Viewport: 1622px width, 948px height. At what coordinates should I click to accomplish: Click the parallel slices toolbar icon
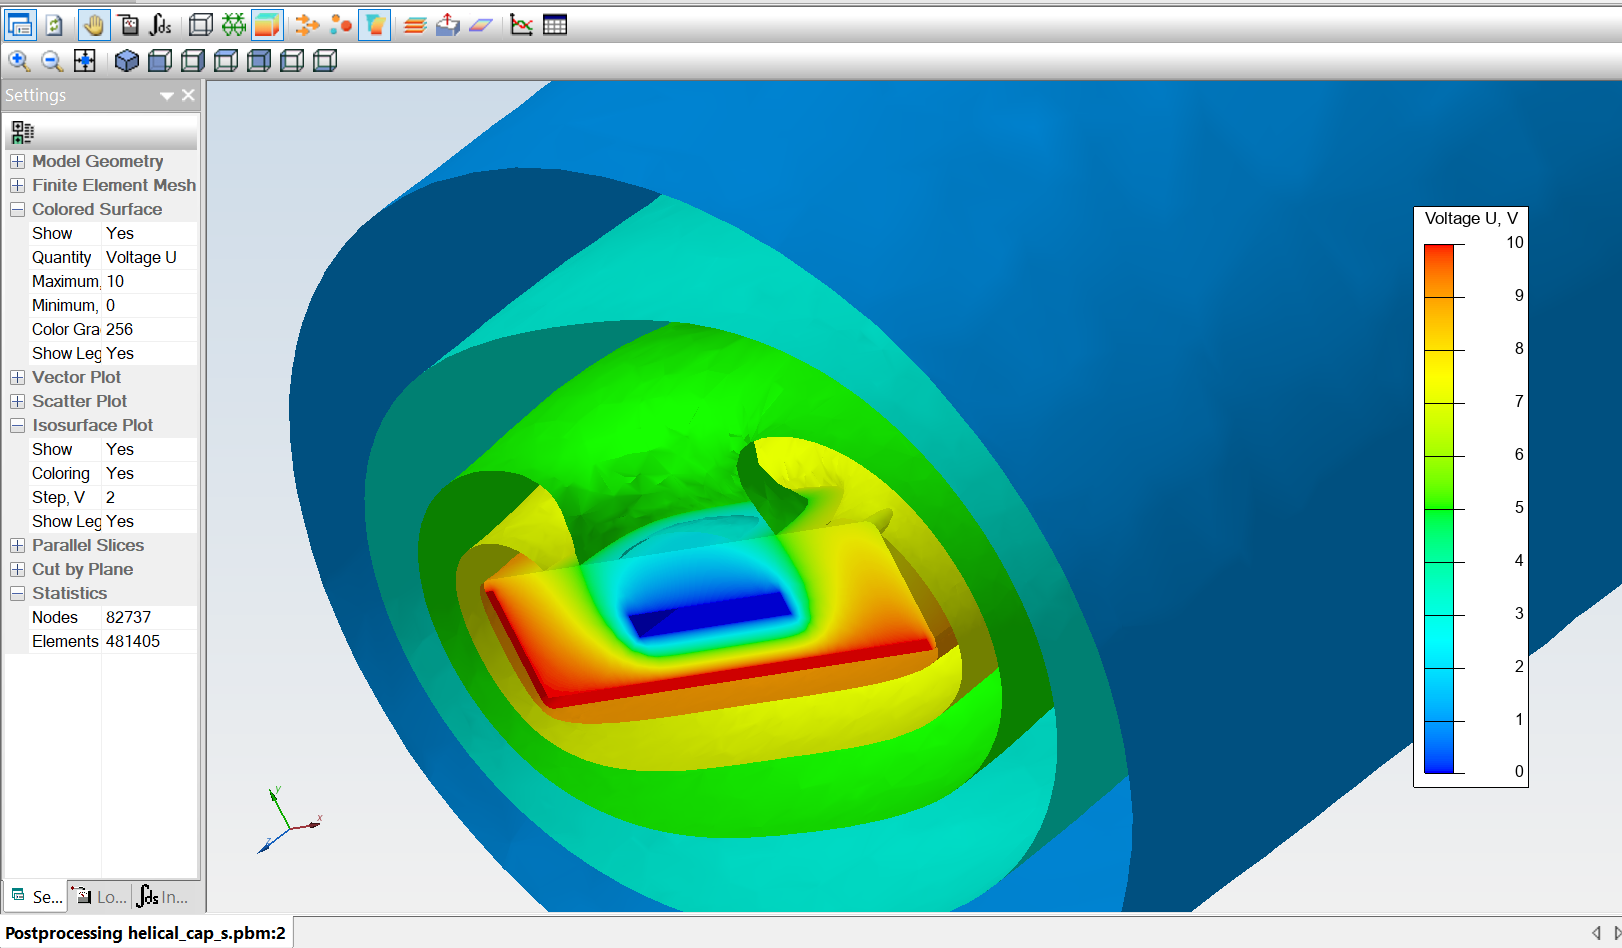pos(415,25)
